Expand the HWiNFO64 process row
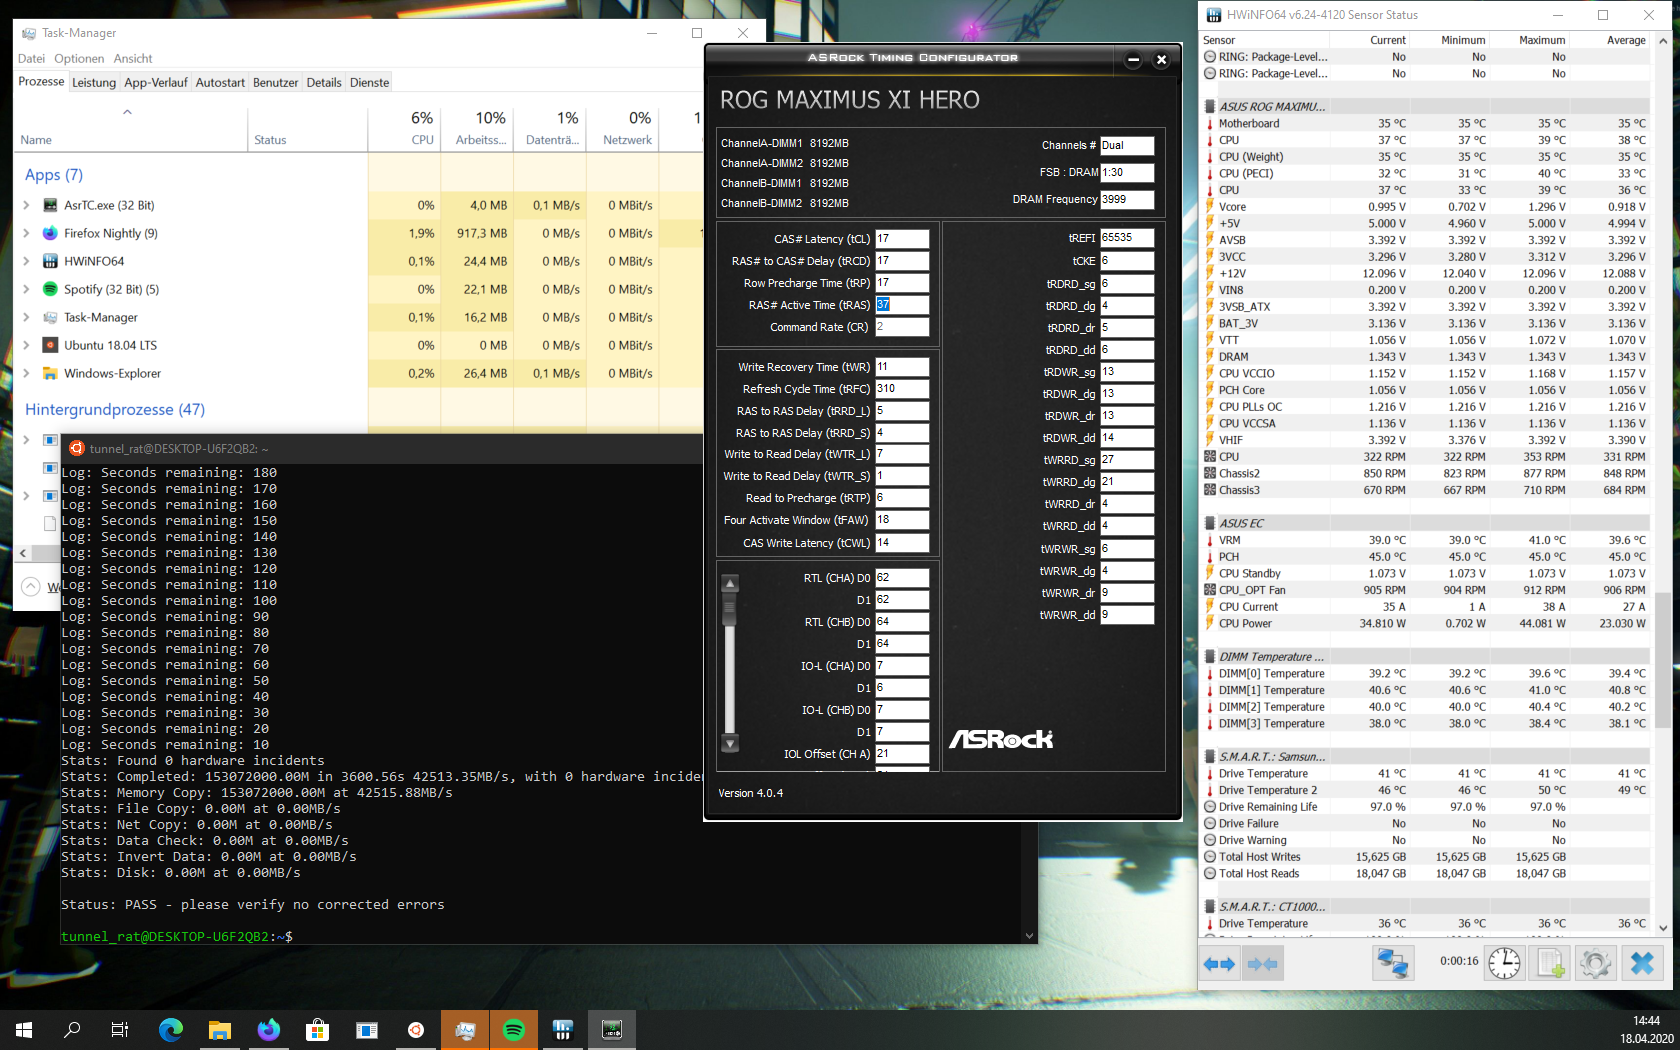This screenshot has width=1680, height=1050. (27, 261)
